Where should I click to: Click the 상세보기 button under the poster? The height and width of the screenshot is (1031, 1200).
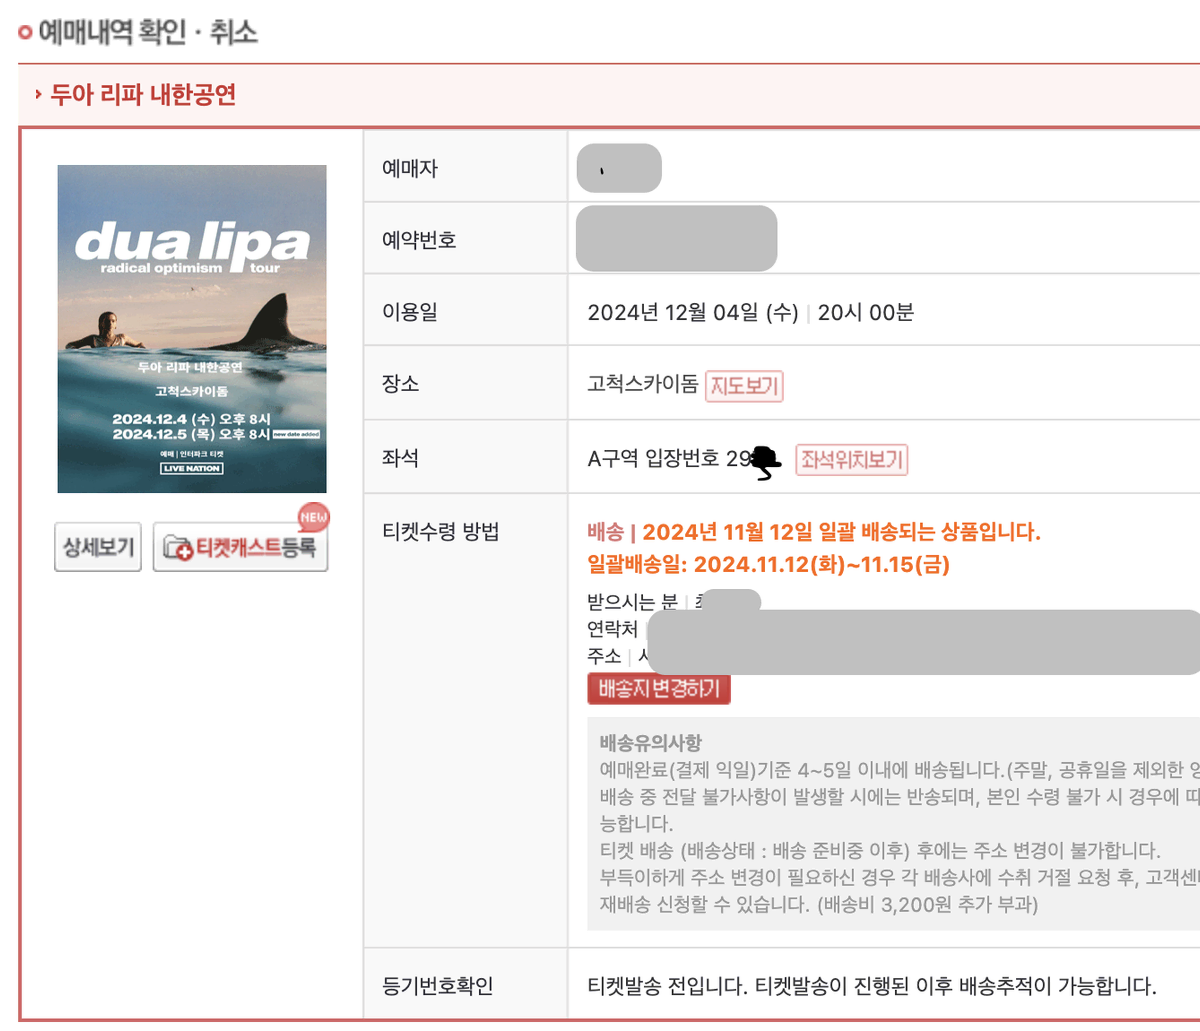coord(98,547)
